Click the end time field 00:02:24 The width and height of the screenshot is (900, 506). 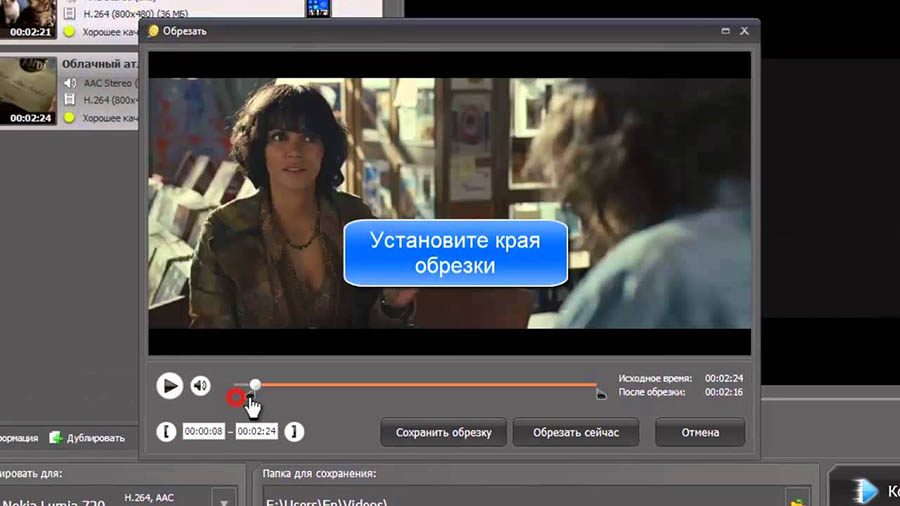click(x=256, y=432)
